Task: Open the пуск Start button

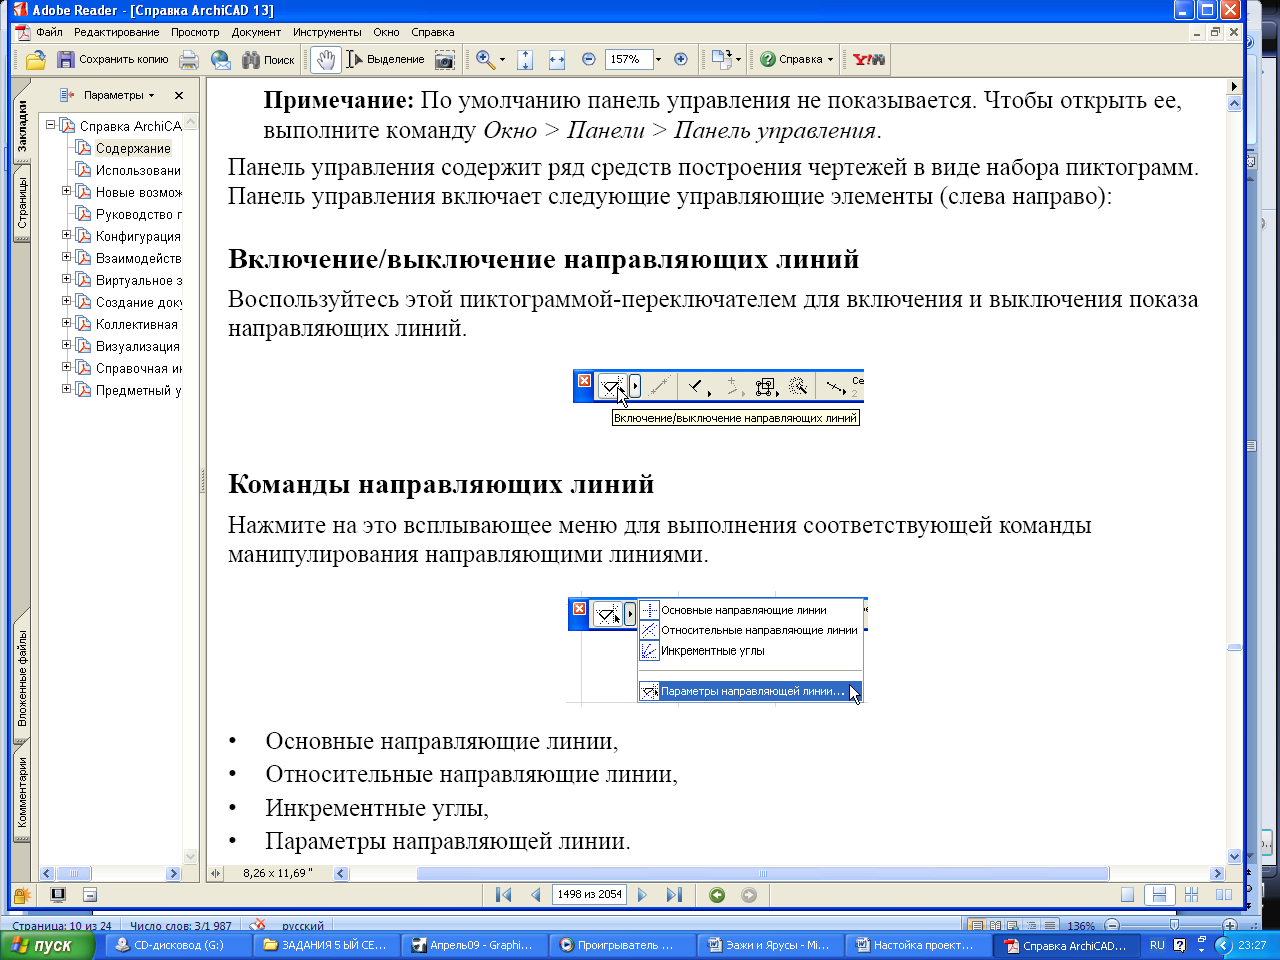Action: (47, 945)
